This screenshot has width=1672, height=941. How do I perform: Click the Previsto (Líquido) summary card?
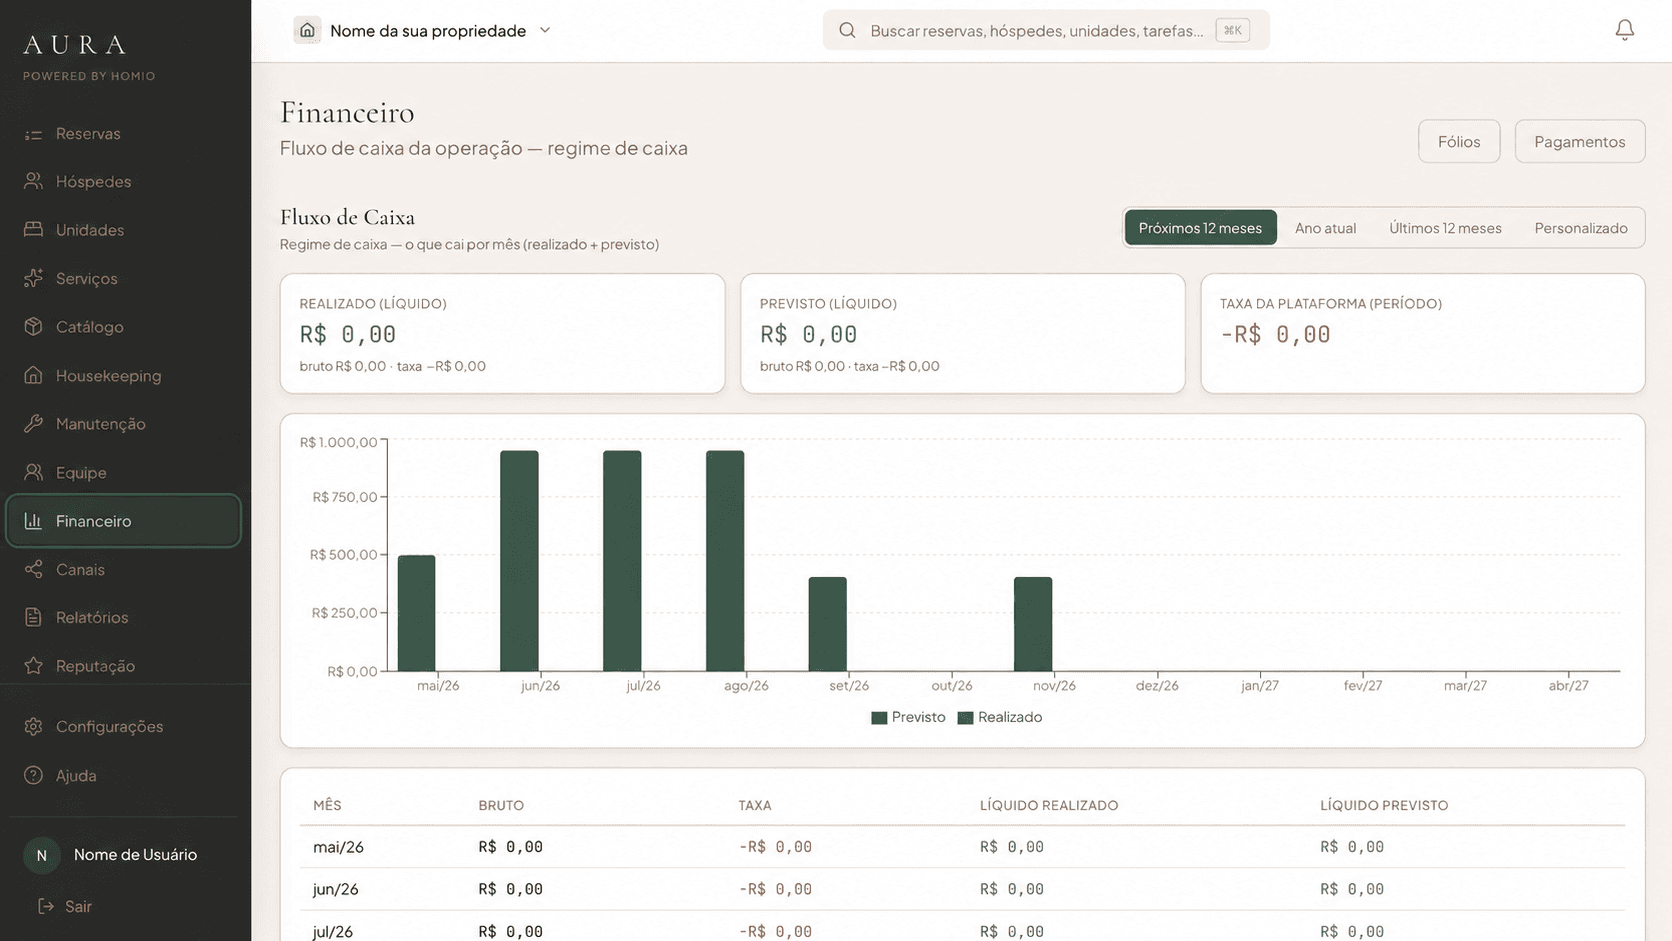[962, 333]
